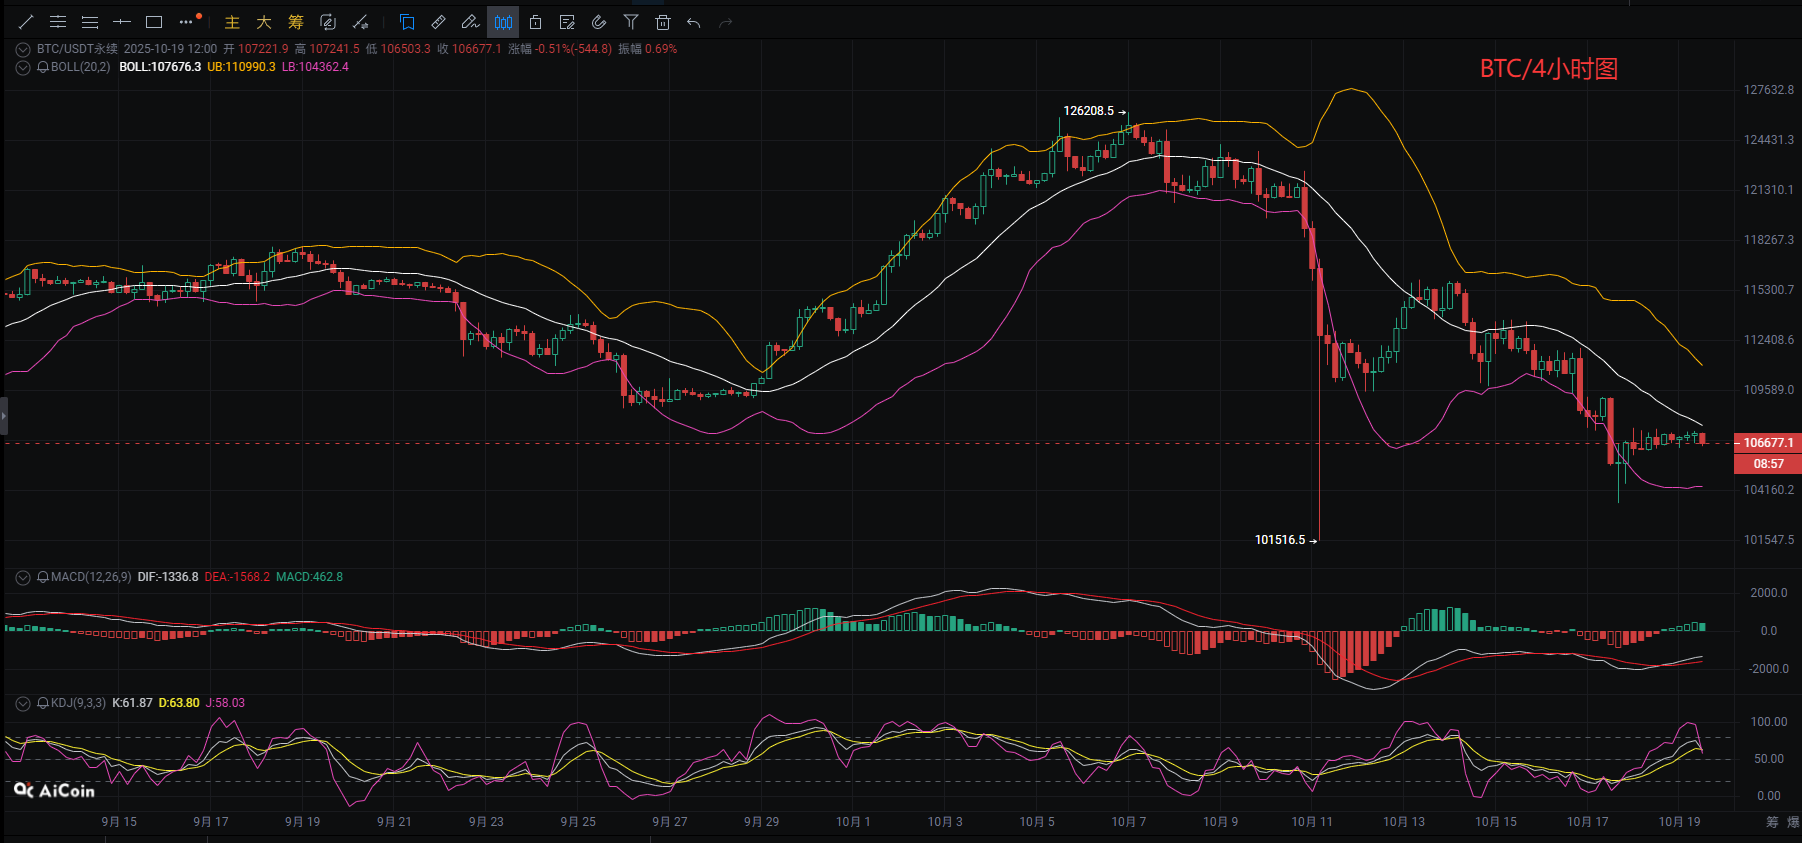Click the 爆 button at bottom right

click(x=1794, y=822)
